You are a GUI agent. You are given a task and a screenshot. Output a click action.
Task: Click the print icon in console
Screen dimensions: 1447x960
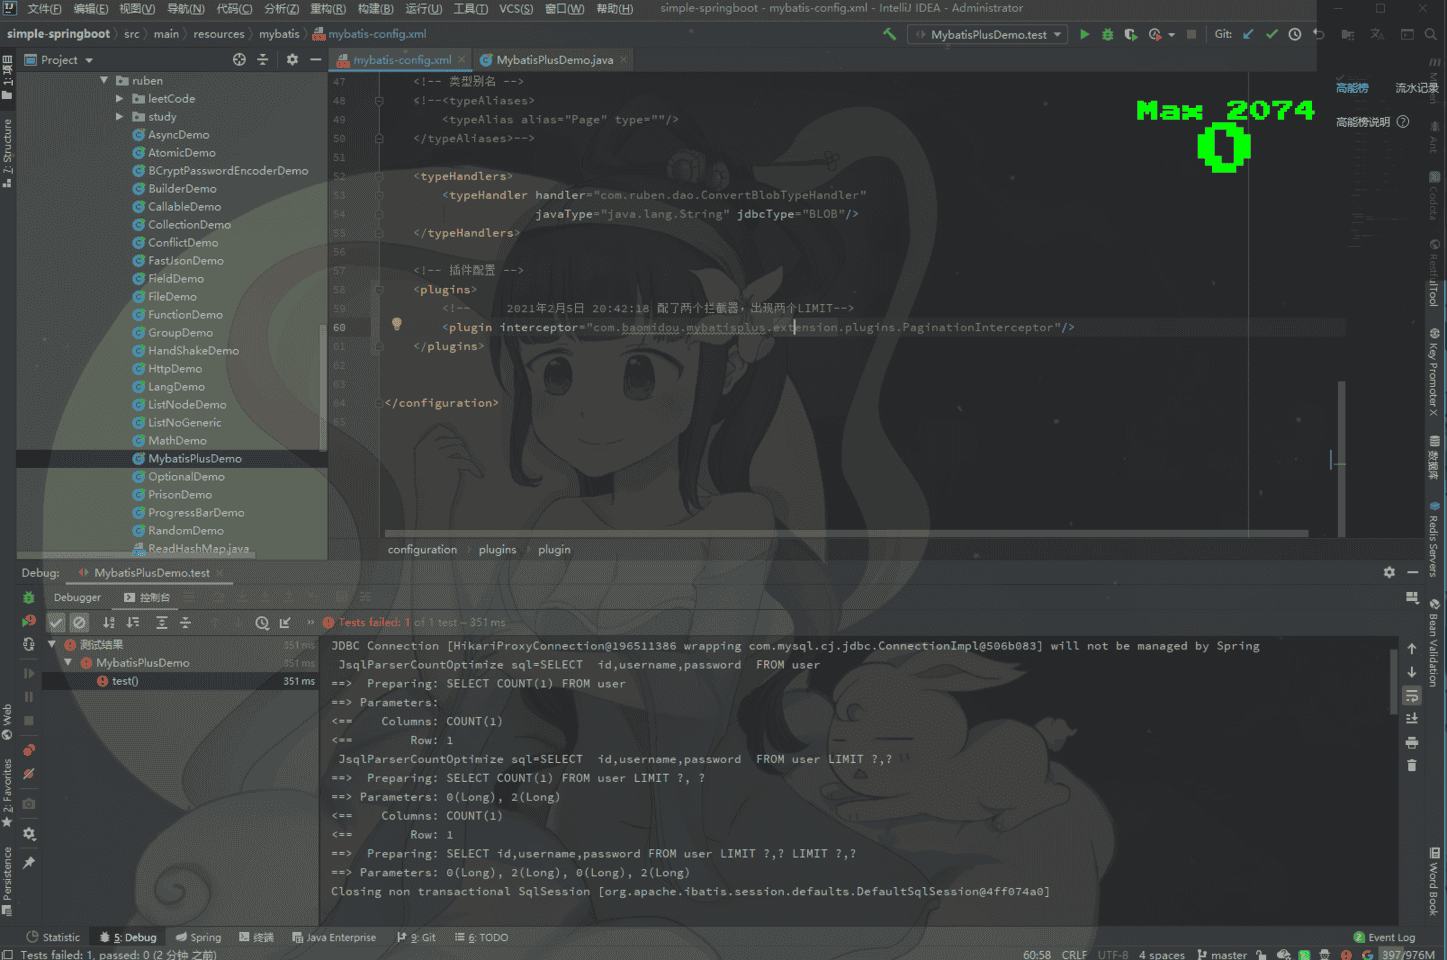tap(1412, 742)
